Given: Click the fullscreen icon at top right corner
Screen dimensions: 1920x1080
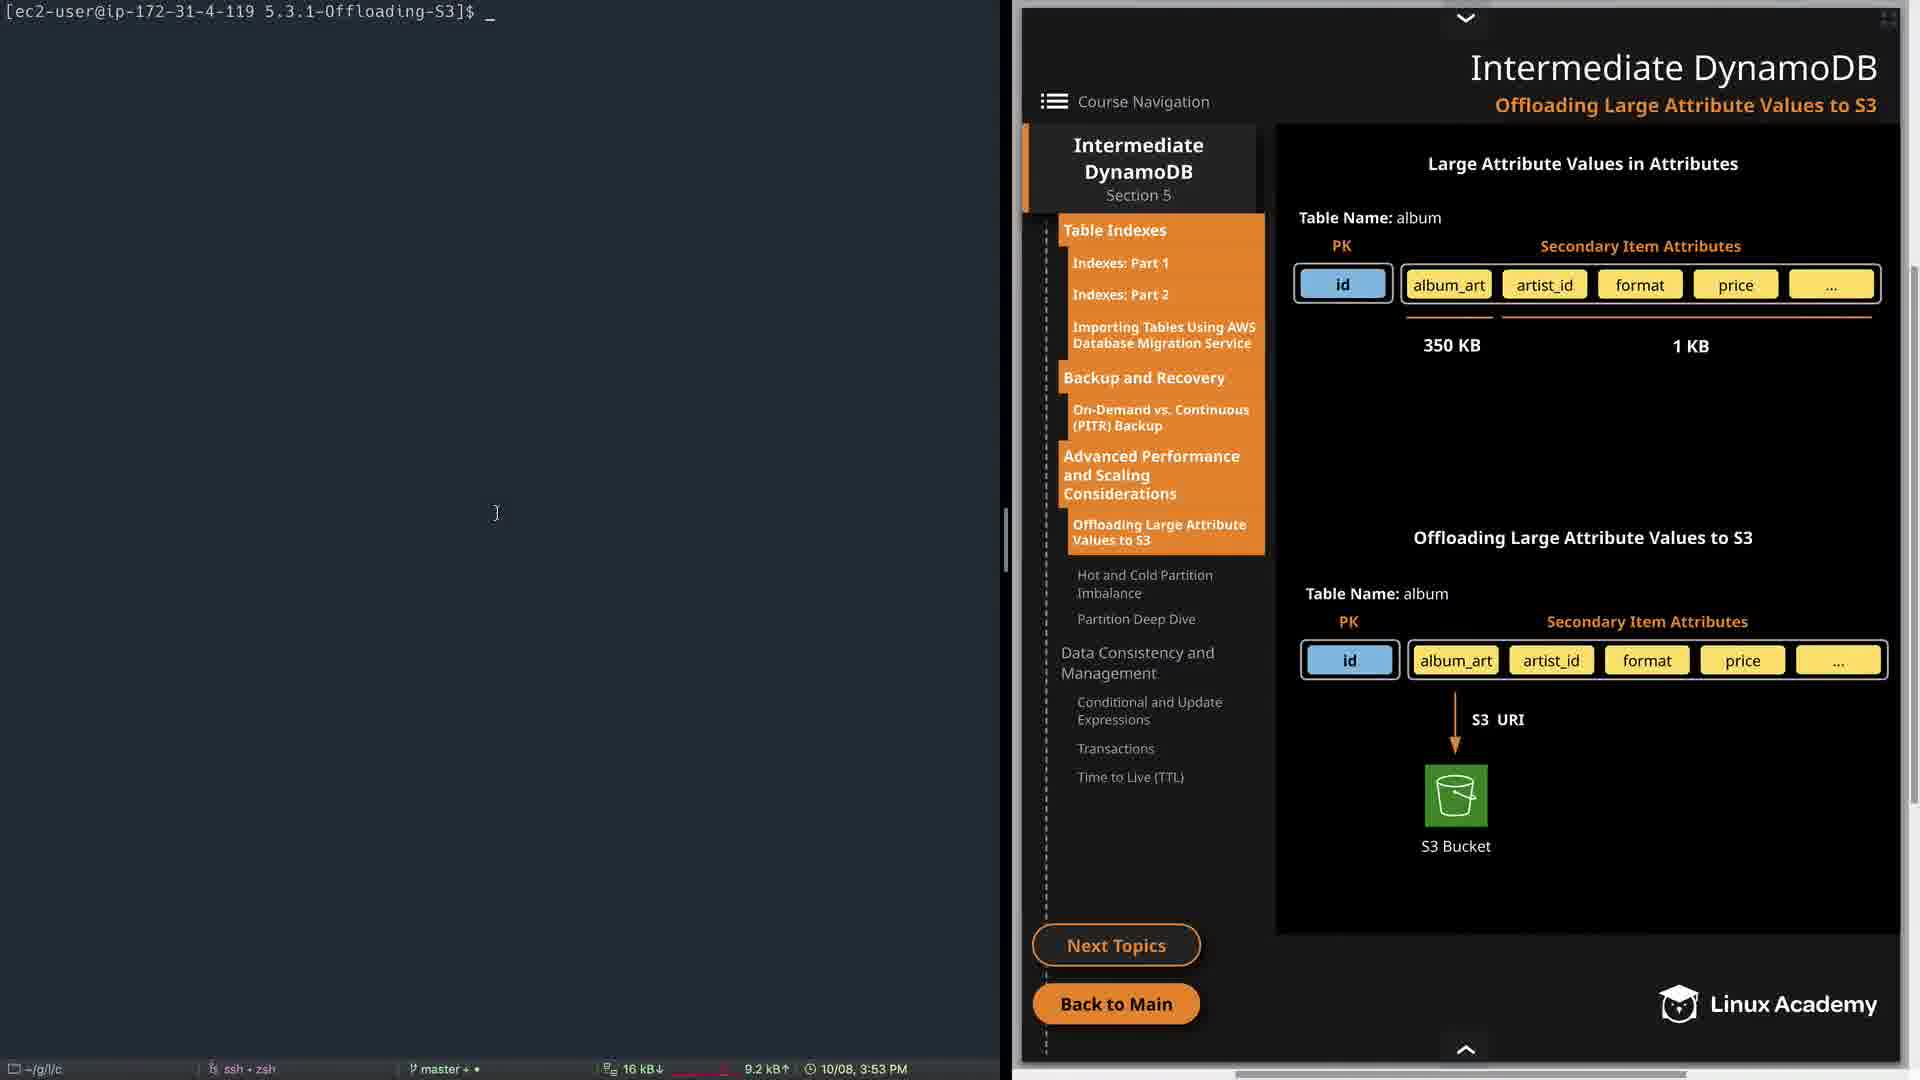Looking at the screenshot, I should [x=1888, y=19].
